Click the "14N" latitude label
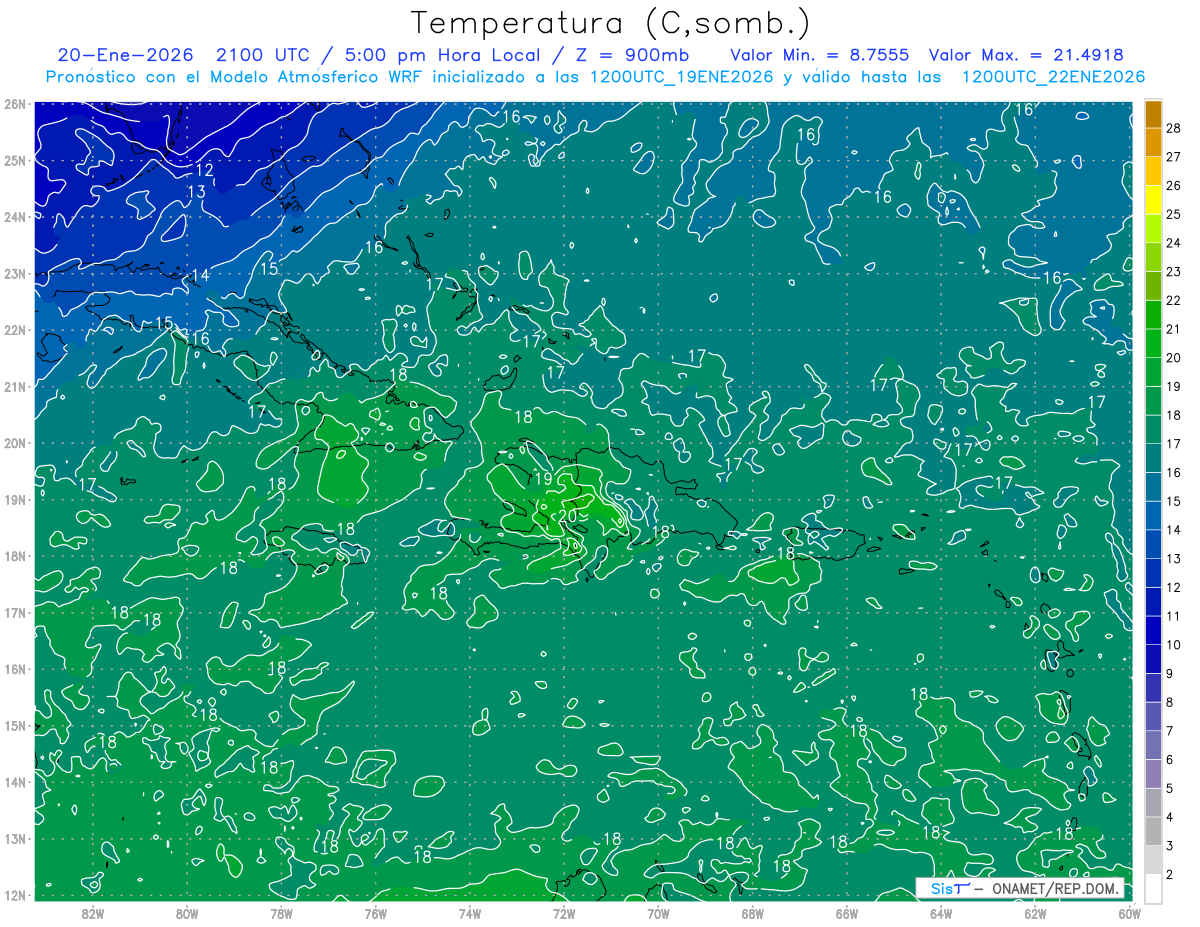The width and height of the screenshot is (1200, 927). [x=14, y=782]
